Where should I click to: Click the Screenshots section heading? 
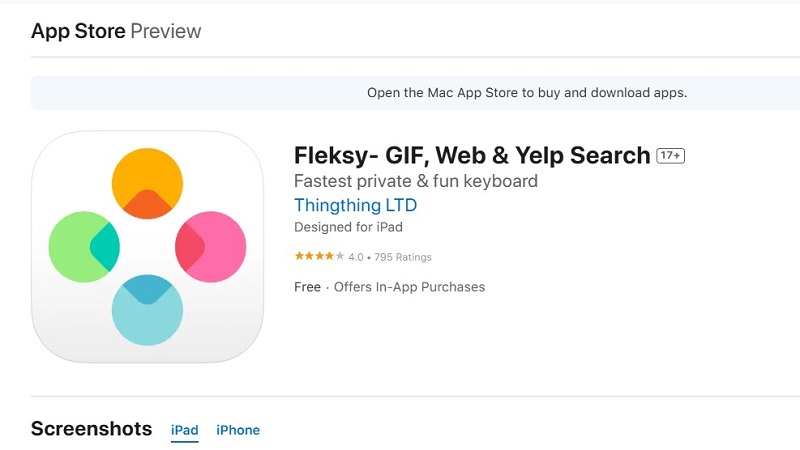(x=91, y=429)
